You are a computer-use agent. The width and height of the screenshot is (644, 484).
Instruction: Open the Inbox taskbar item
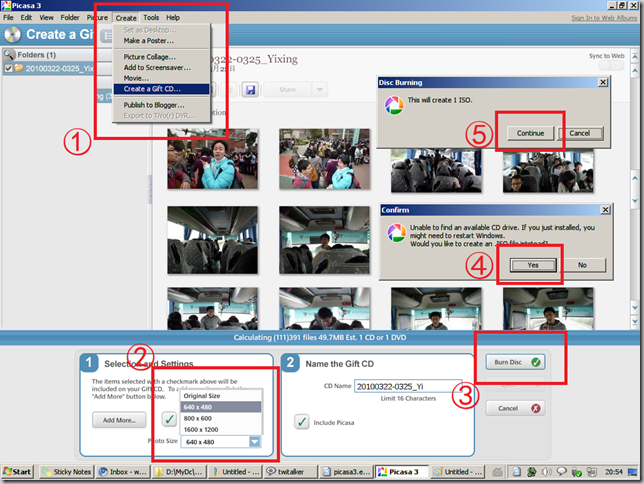123,472
